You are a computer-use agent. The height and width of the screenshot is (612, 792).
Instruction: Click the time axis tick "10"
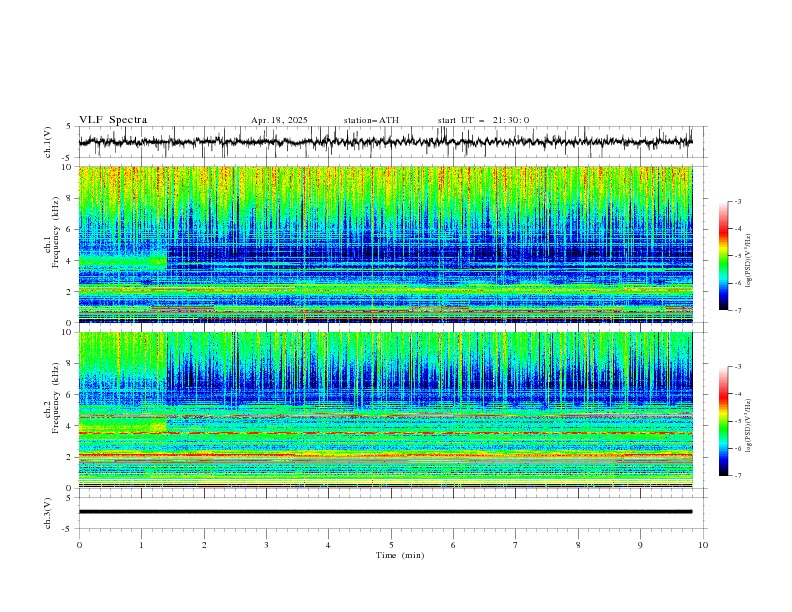coord(703,545)
